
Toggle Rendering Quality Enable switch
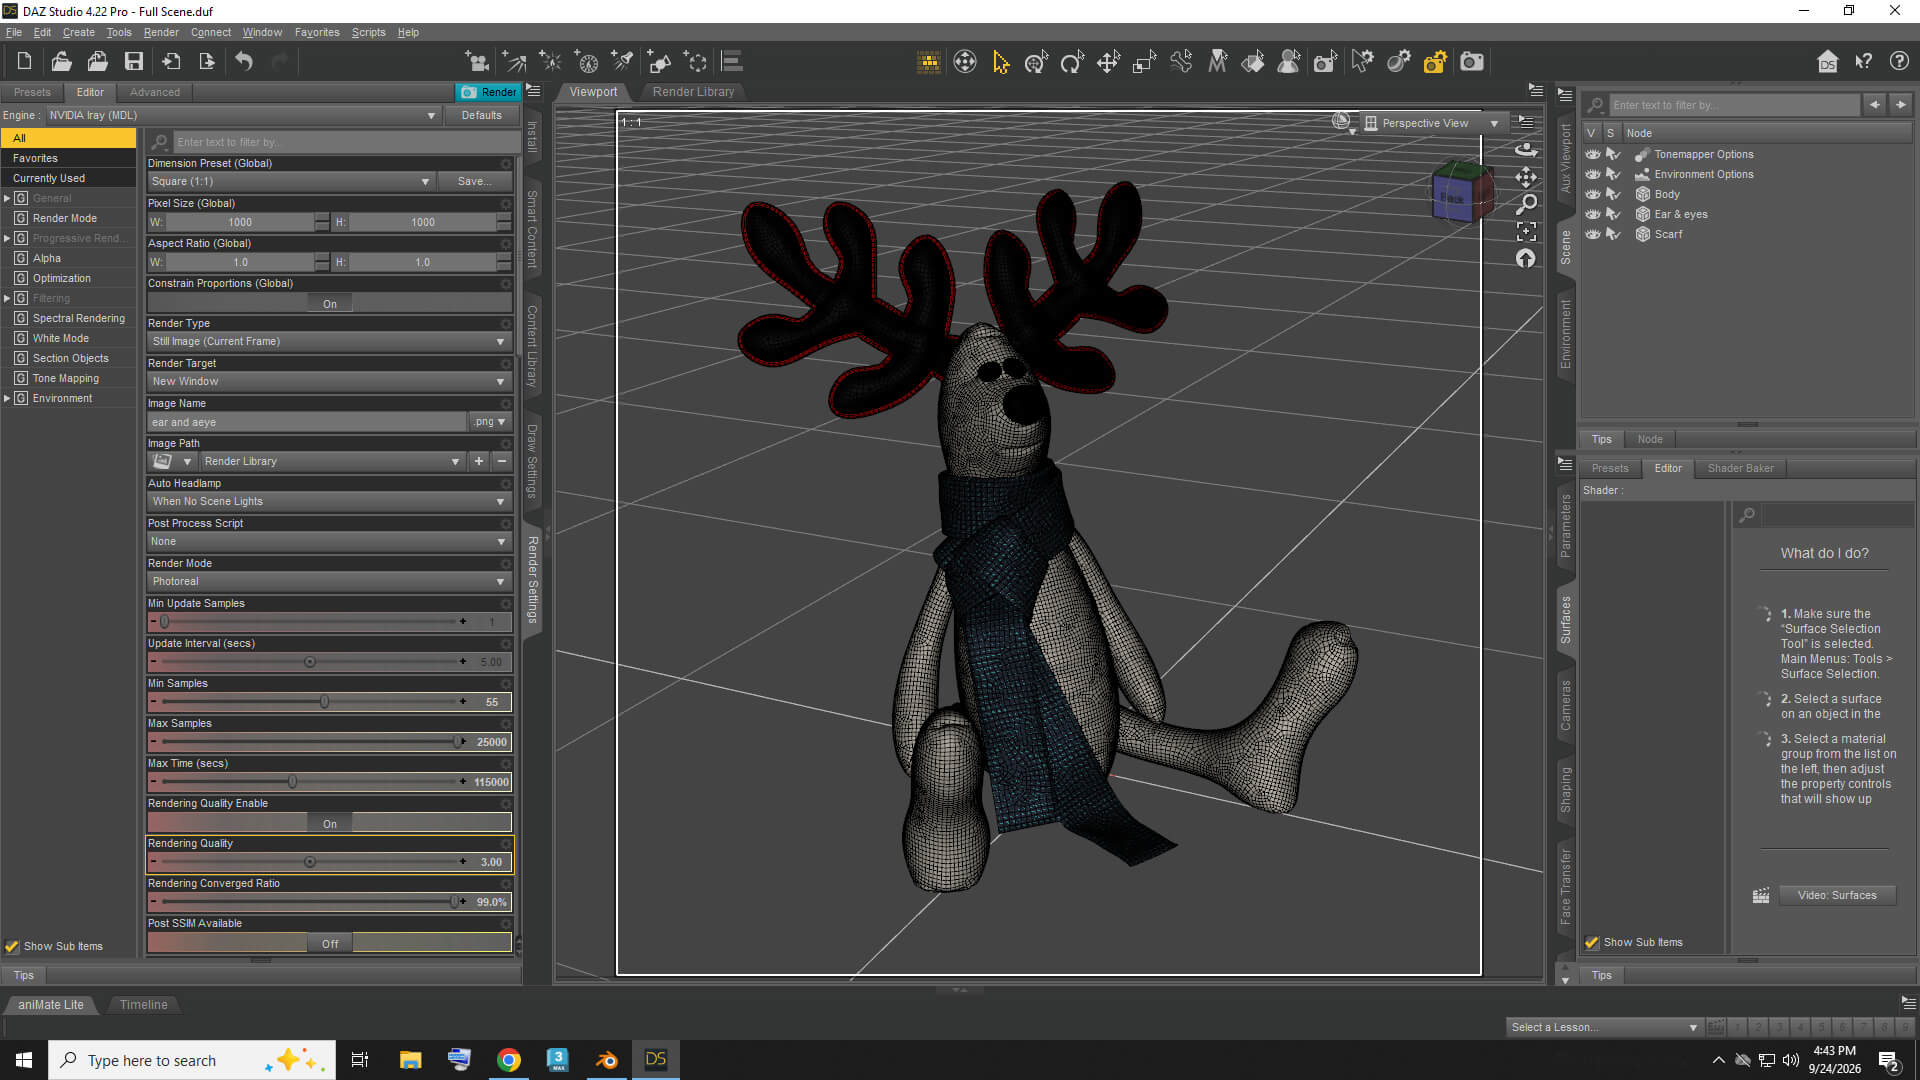coord(330,823)
